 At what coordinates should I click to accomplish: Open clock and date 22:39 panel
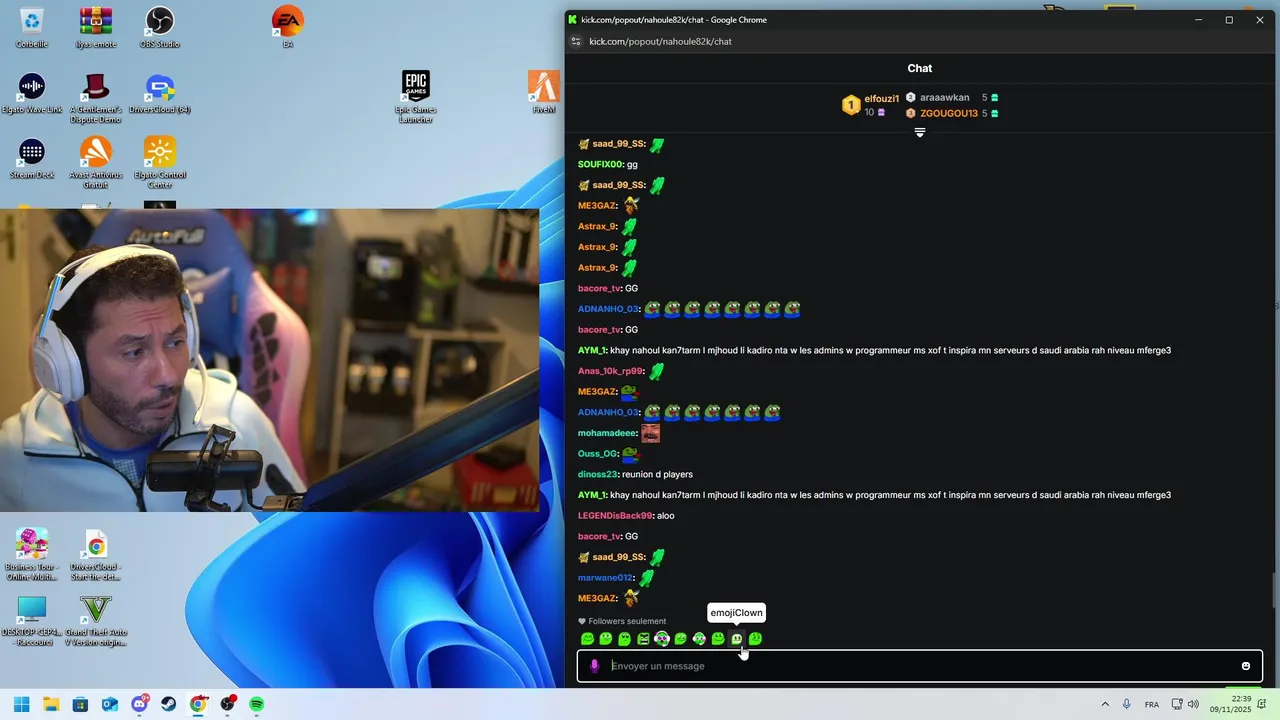(1230, 704)
